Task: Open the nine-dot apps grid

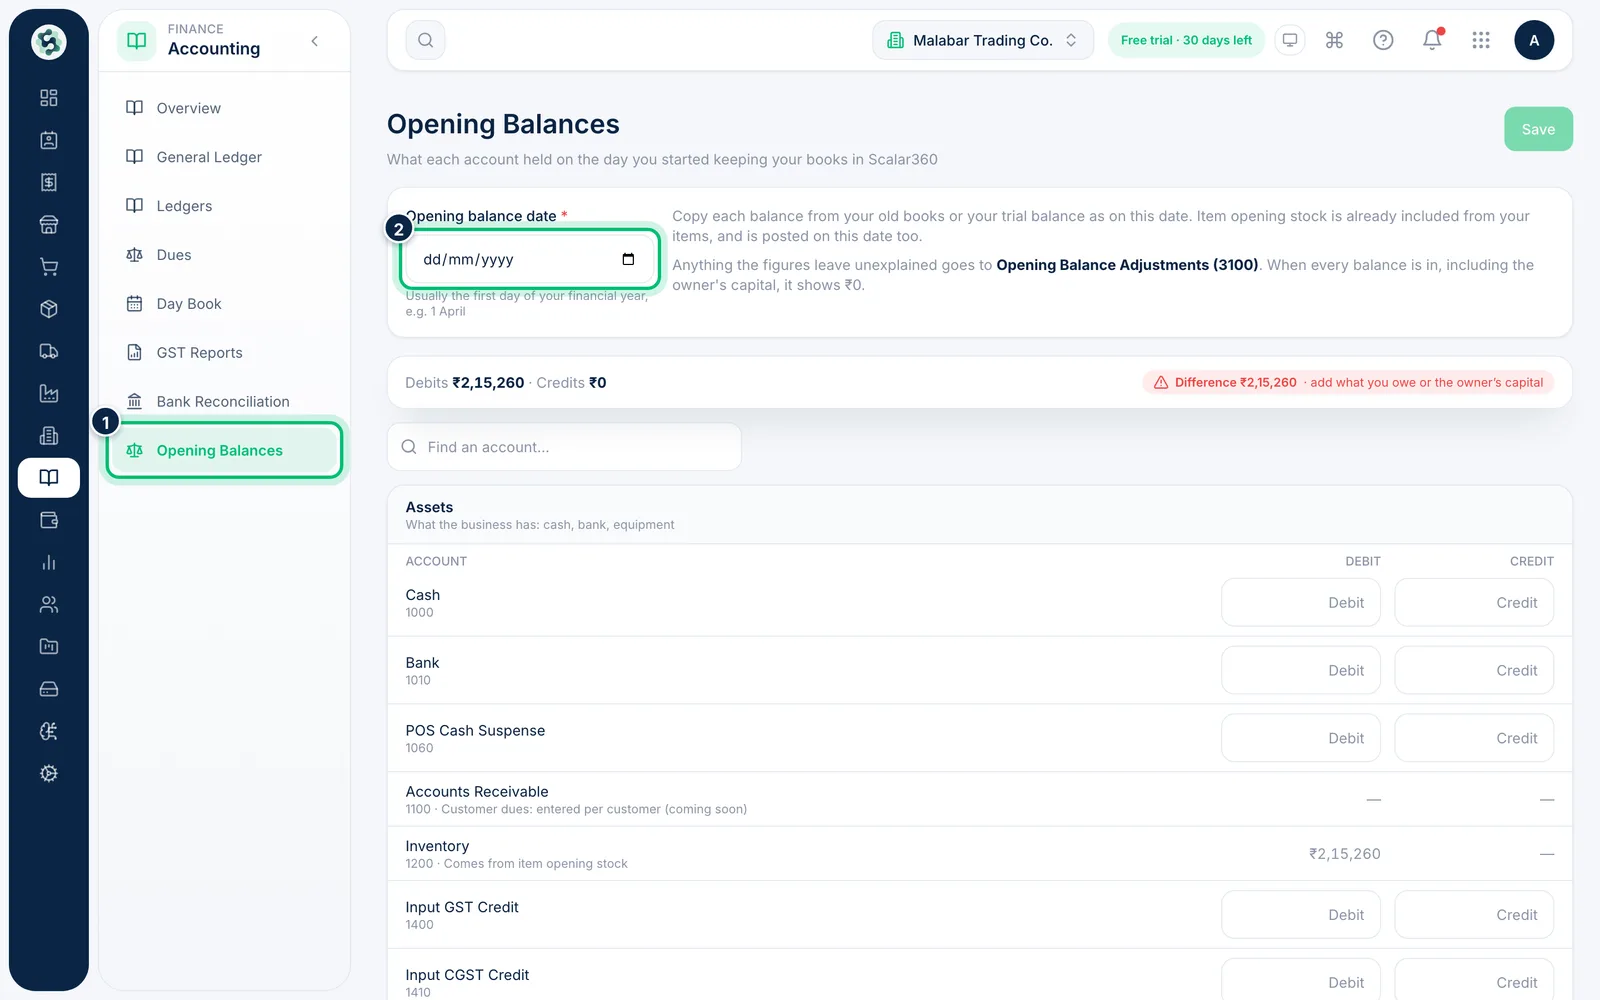Action: coord(1481,40)
